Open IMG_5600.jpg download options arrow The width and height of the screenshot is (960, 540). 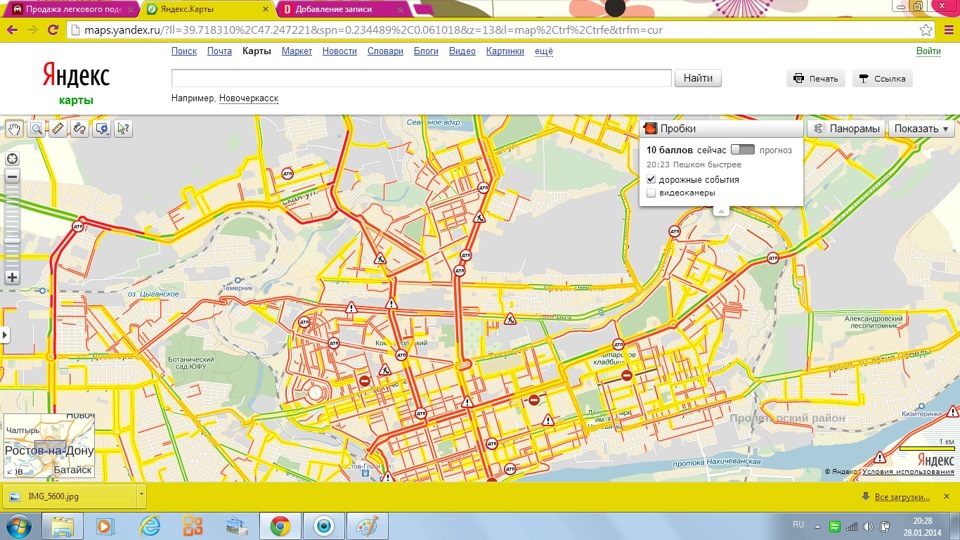141,493
